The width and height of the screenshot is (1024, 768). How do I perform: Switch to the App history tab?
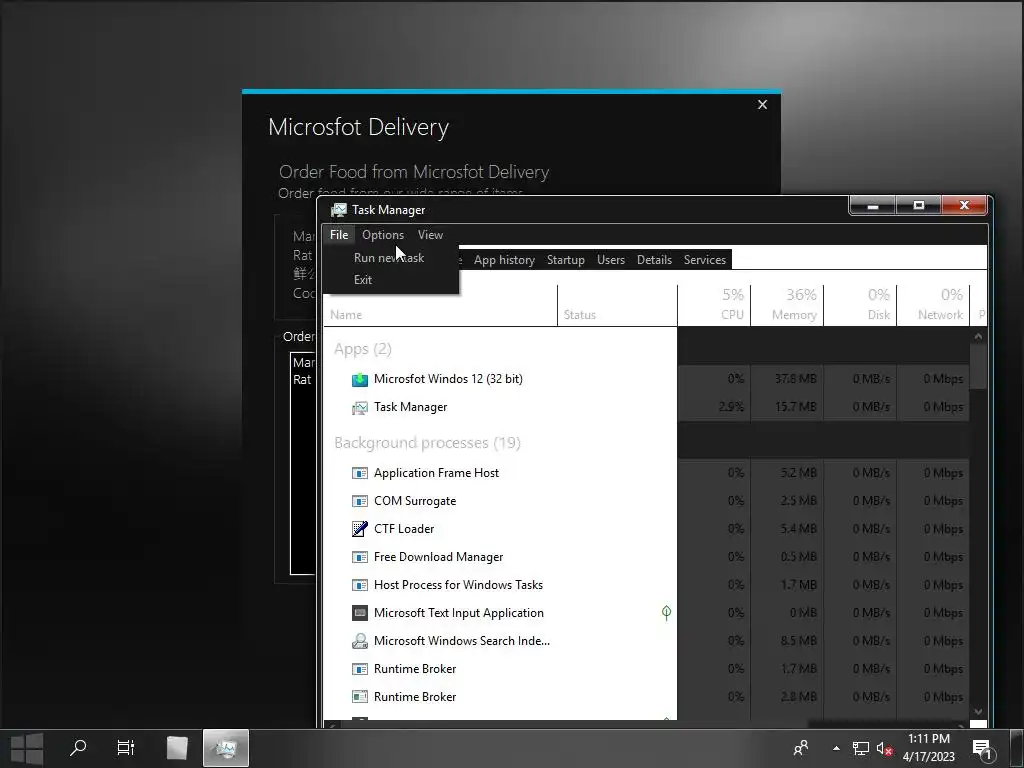click(504, 260)
